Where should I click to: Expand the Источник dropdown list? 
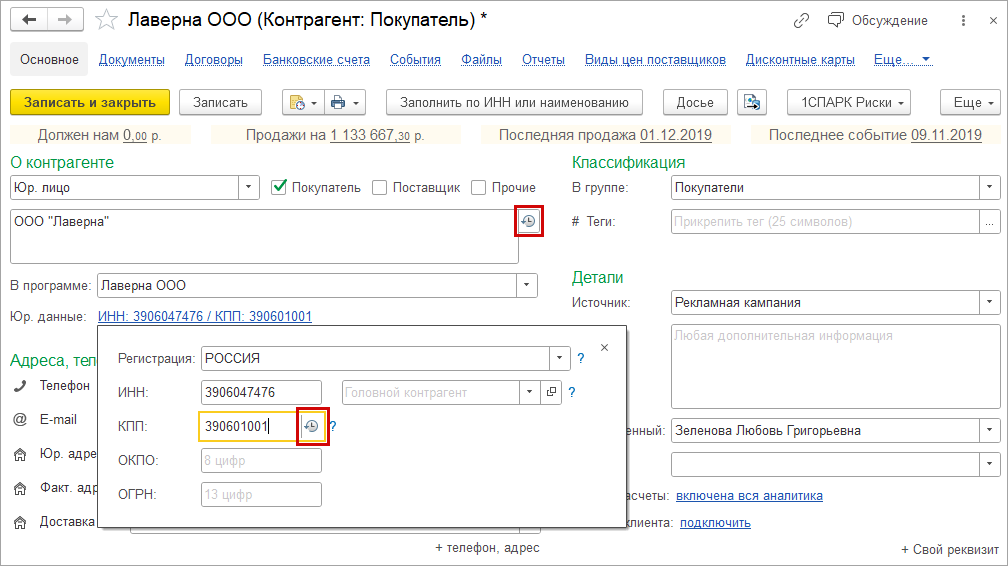(989, 302)
